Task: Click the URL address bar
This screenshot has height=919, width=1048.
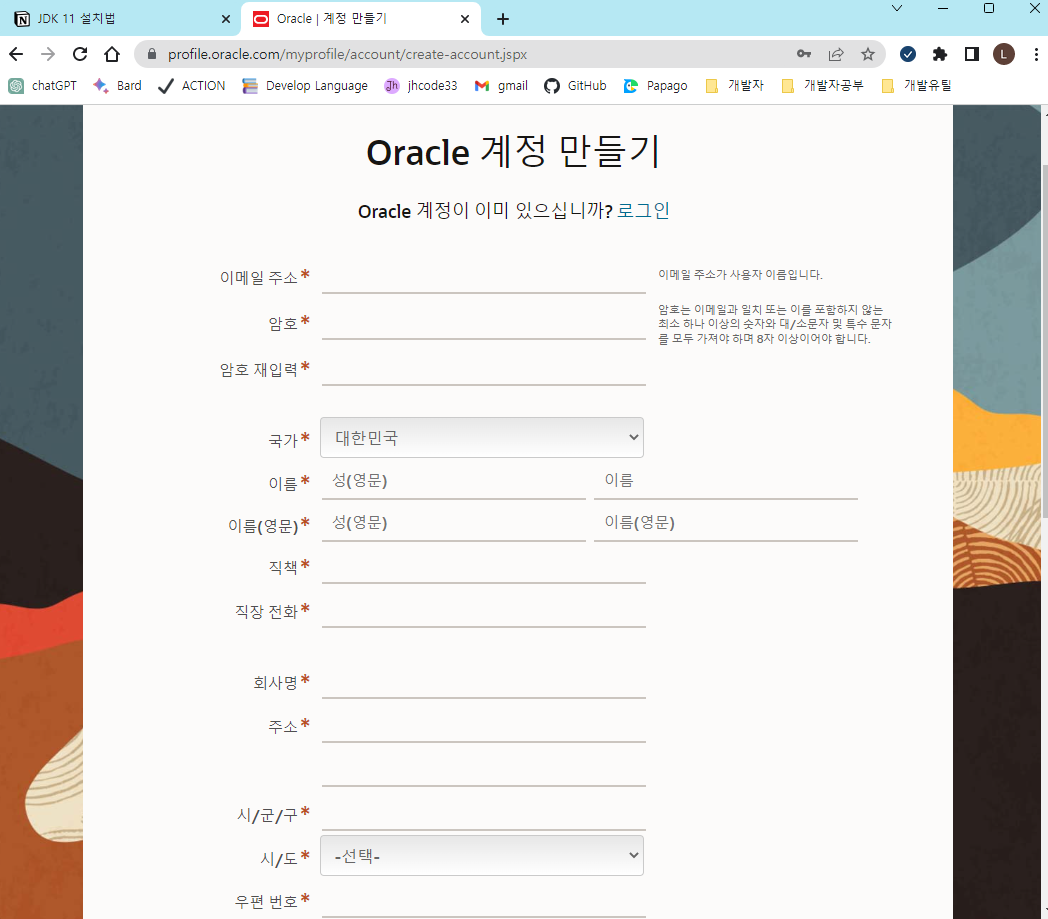Action: (x=468, y=54)
